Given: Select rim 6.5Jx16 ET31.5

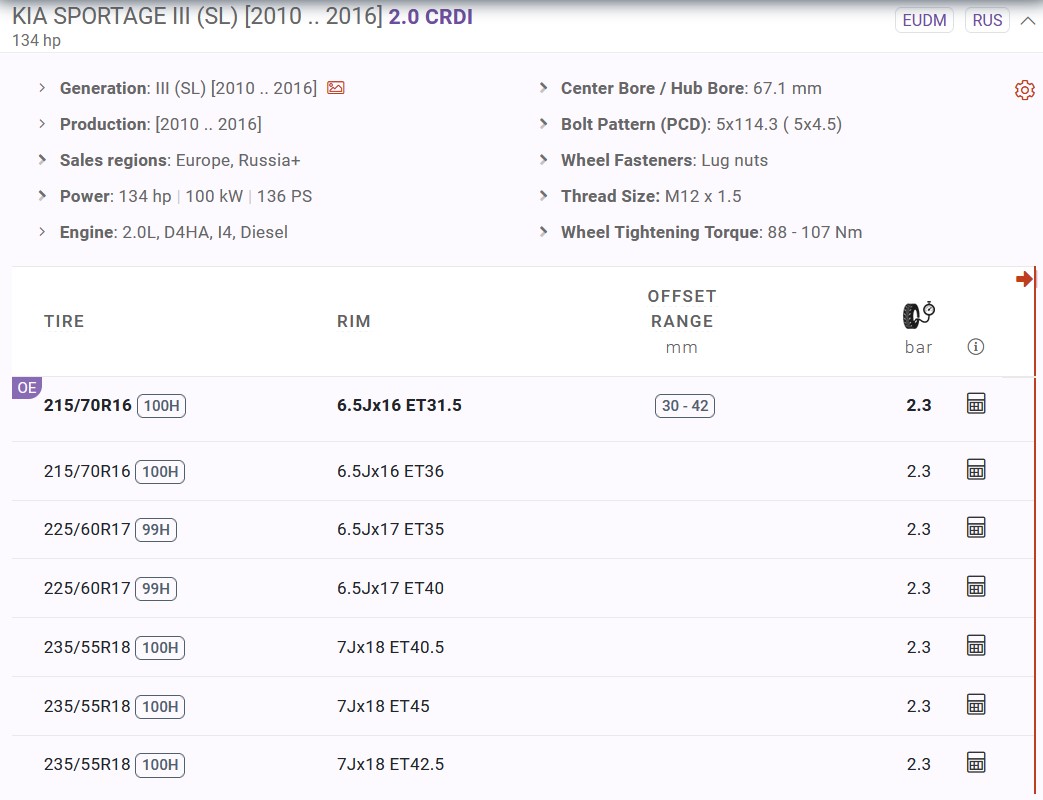Looking at the screenshot, I should pyautogui.click(x=399, y=405).
